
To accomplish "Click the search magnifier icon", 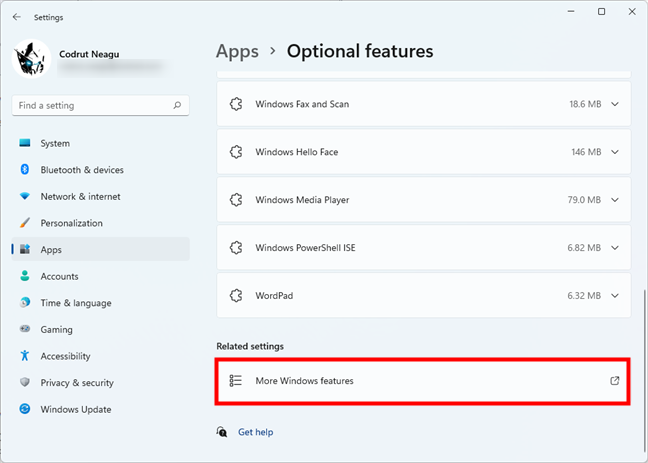I will click(177, 105).
